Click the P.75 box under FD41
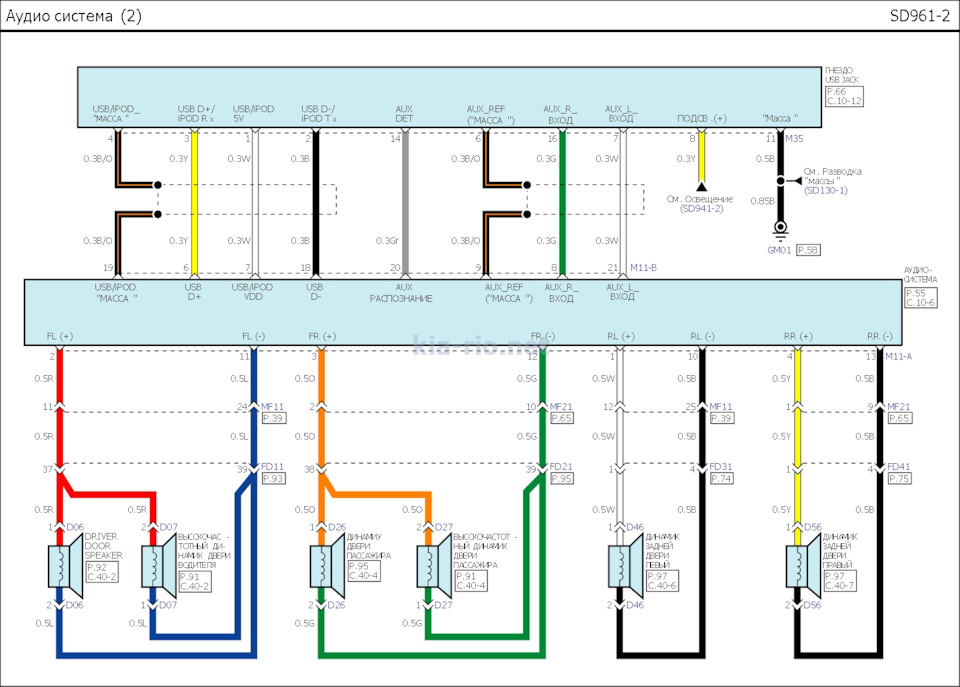960x687 pixels. [899, 478]
